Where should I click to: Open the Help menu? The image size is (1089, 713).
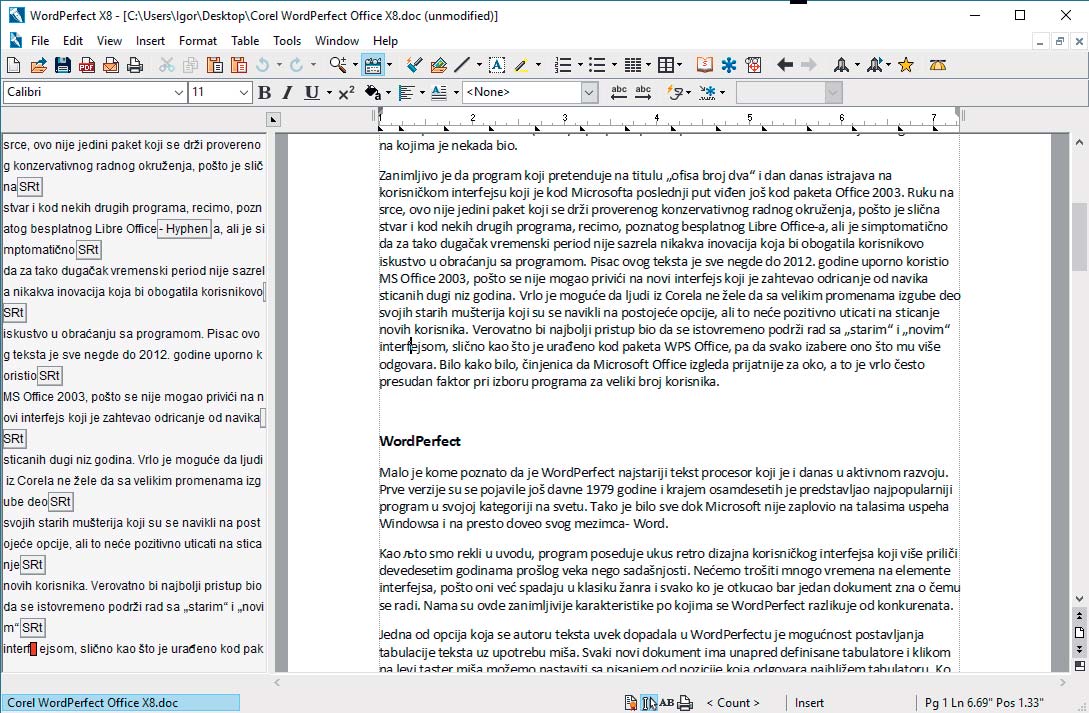tap(385, 41)
